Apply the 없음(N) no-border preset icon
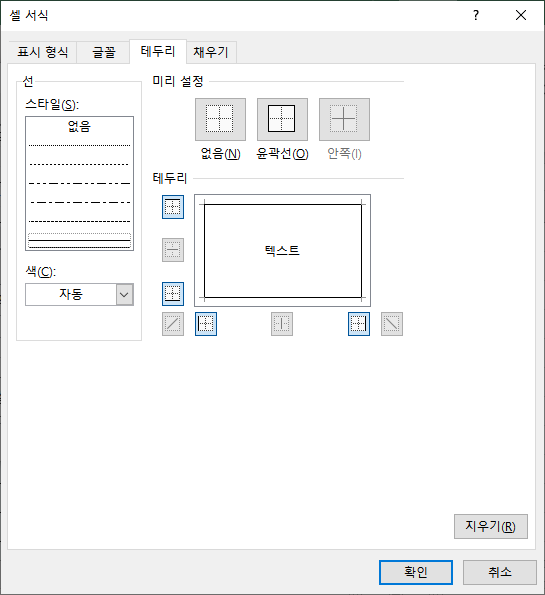Image resolution: width=545 pixels, height=595 pixels. click(x=220, y=120)
